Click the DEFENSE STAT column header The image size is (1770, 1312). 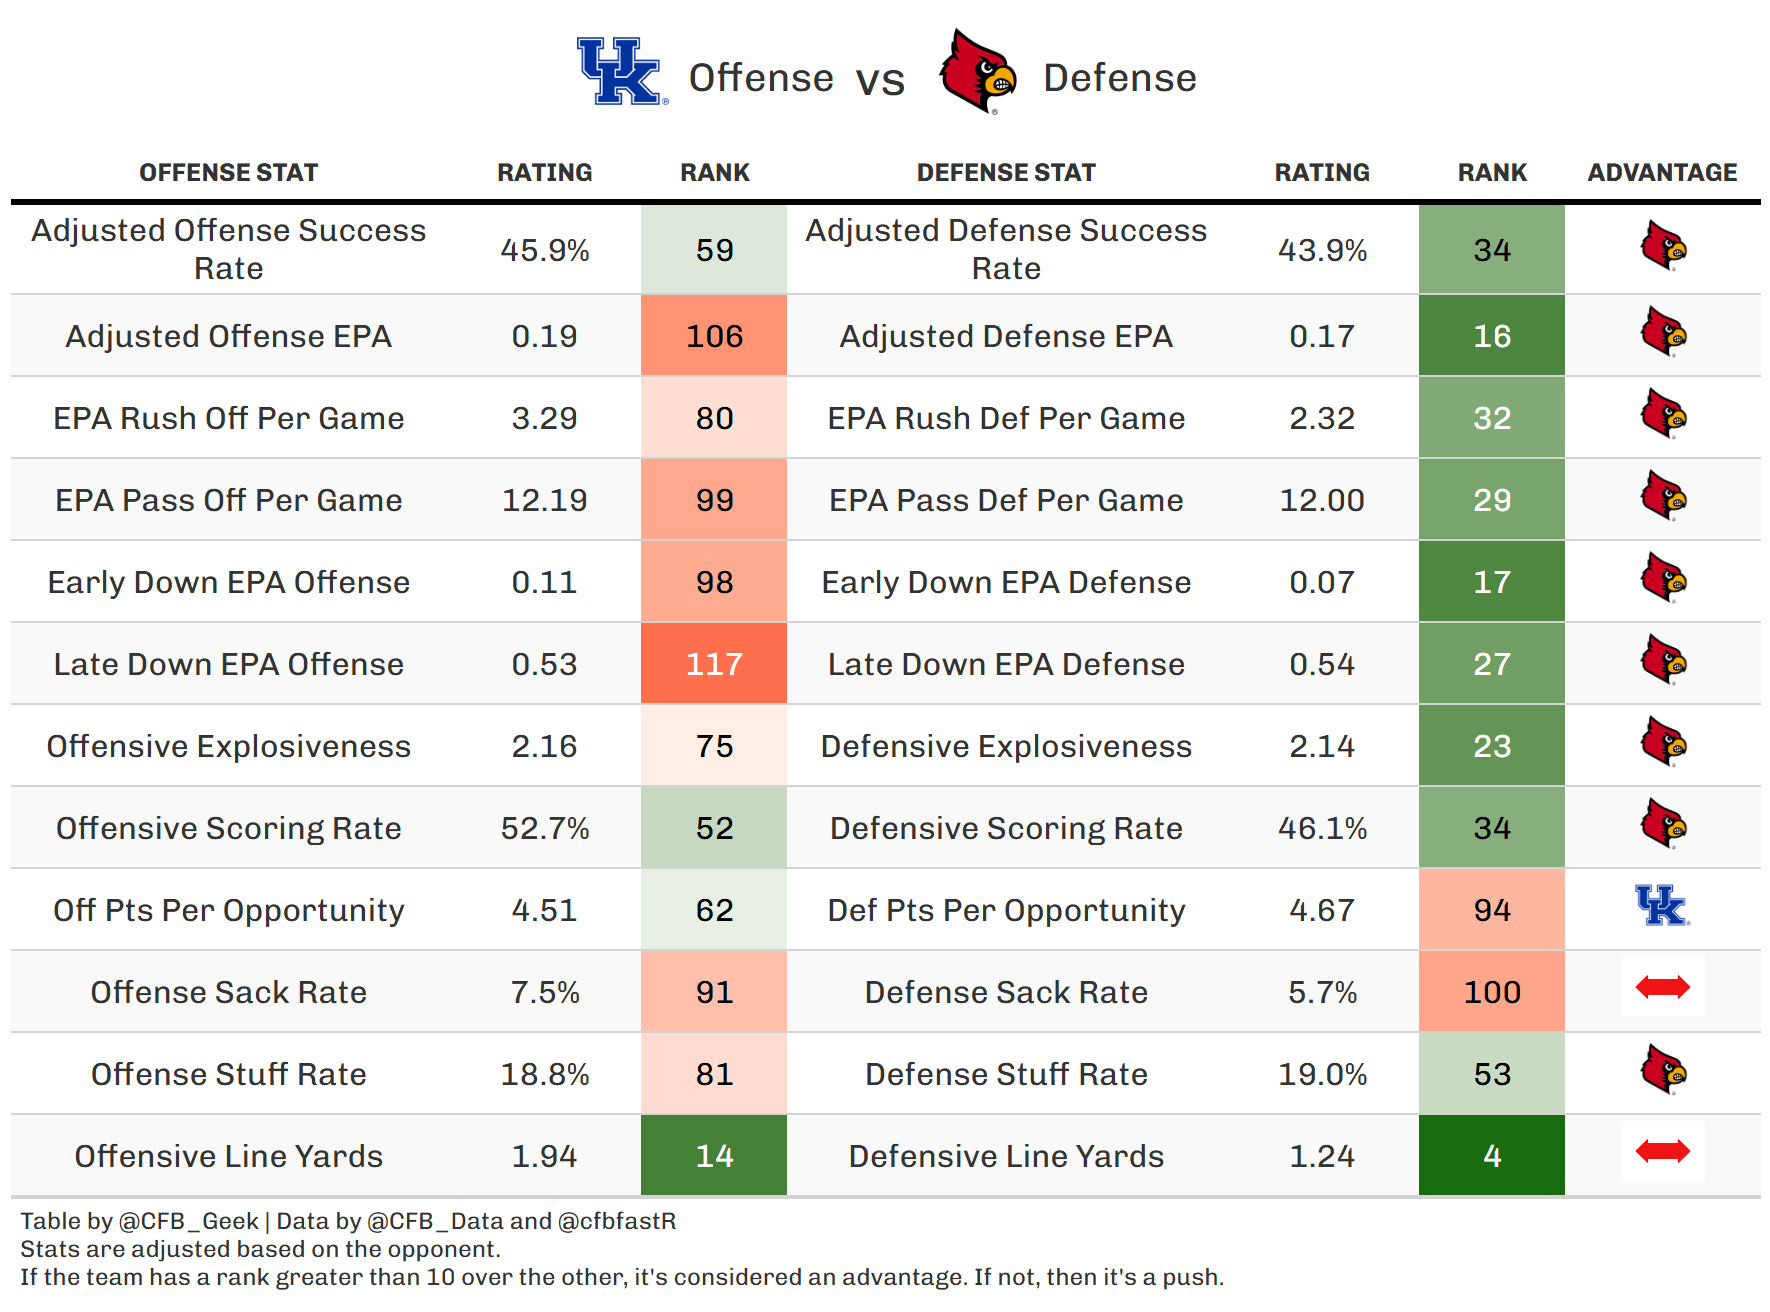coord(1006,173)
